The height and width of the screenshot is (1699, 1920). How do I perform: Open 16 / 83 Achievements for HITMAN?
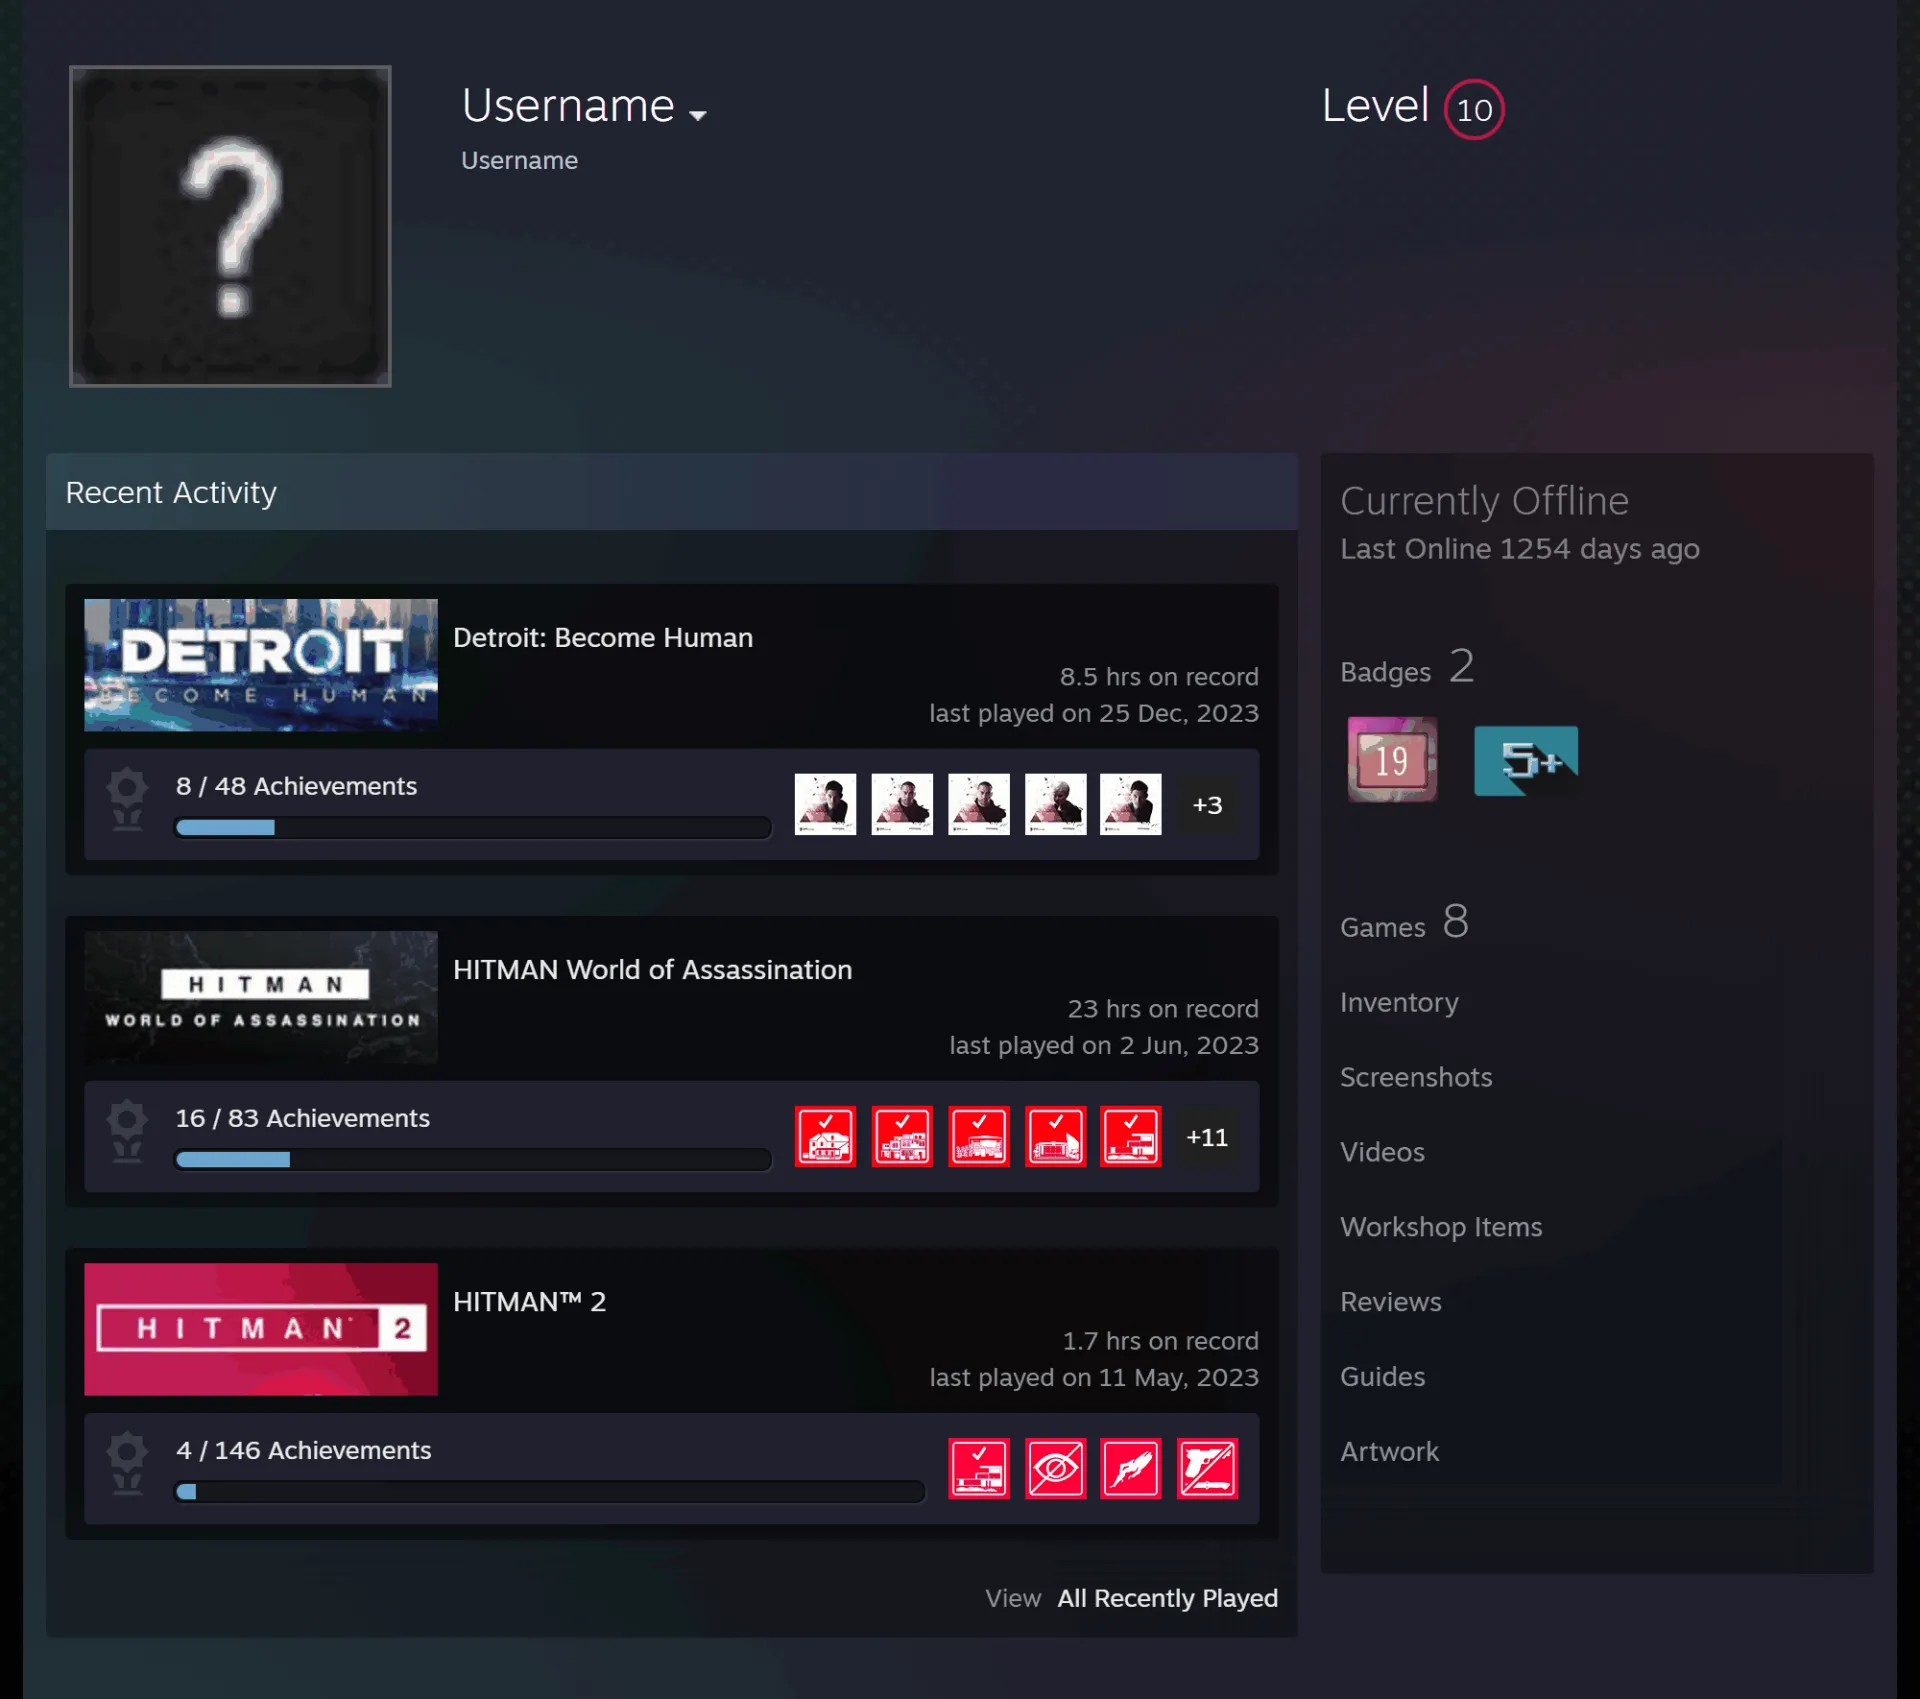302,1118
